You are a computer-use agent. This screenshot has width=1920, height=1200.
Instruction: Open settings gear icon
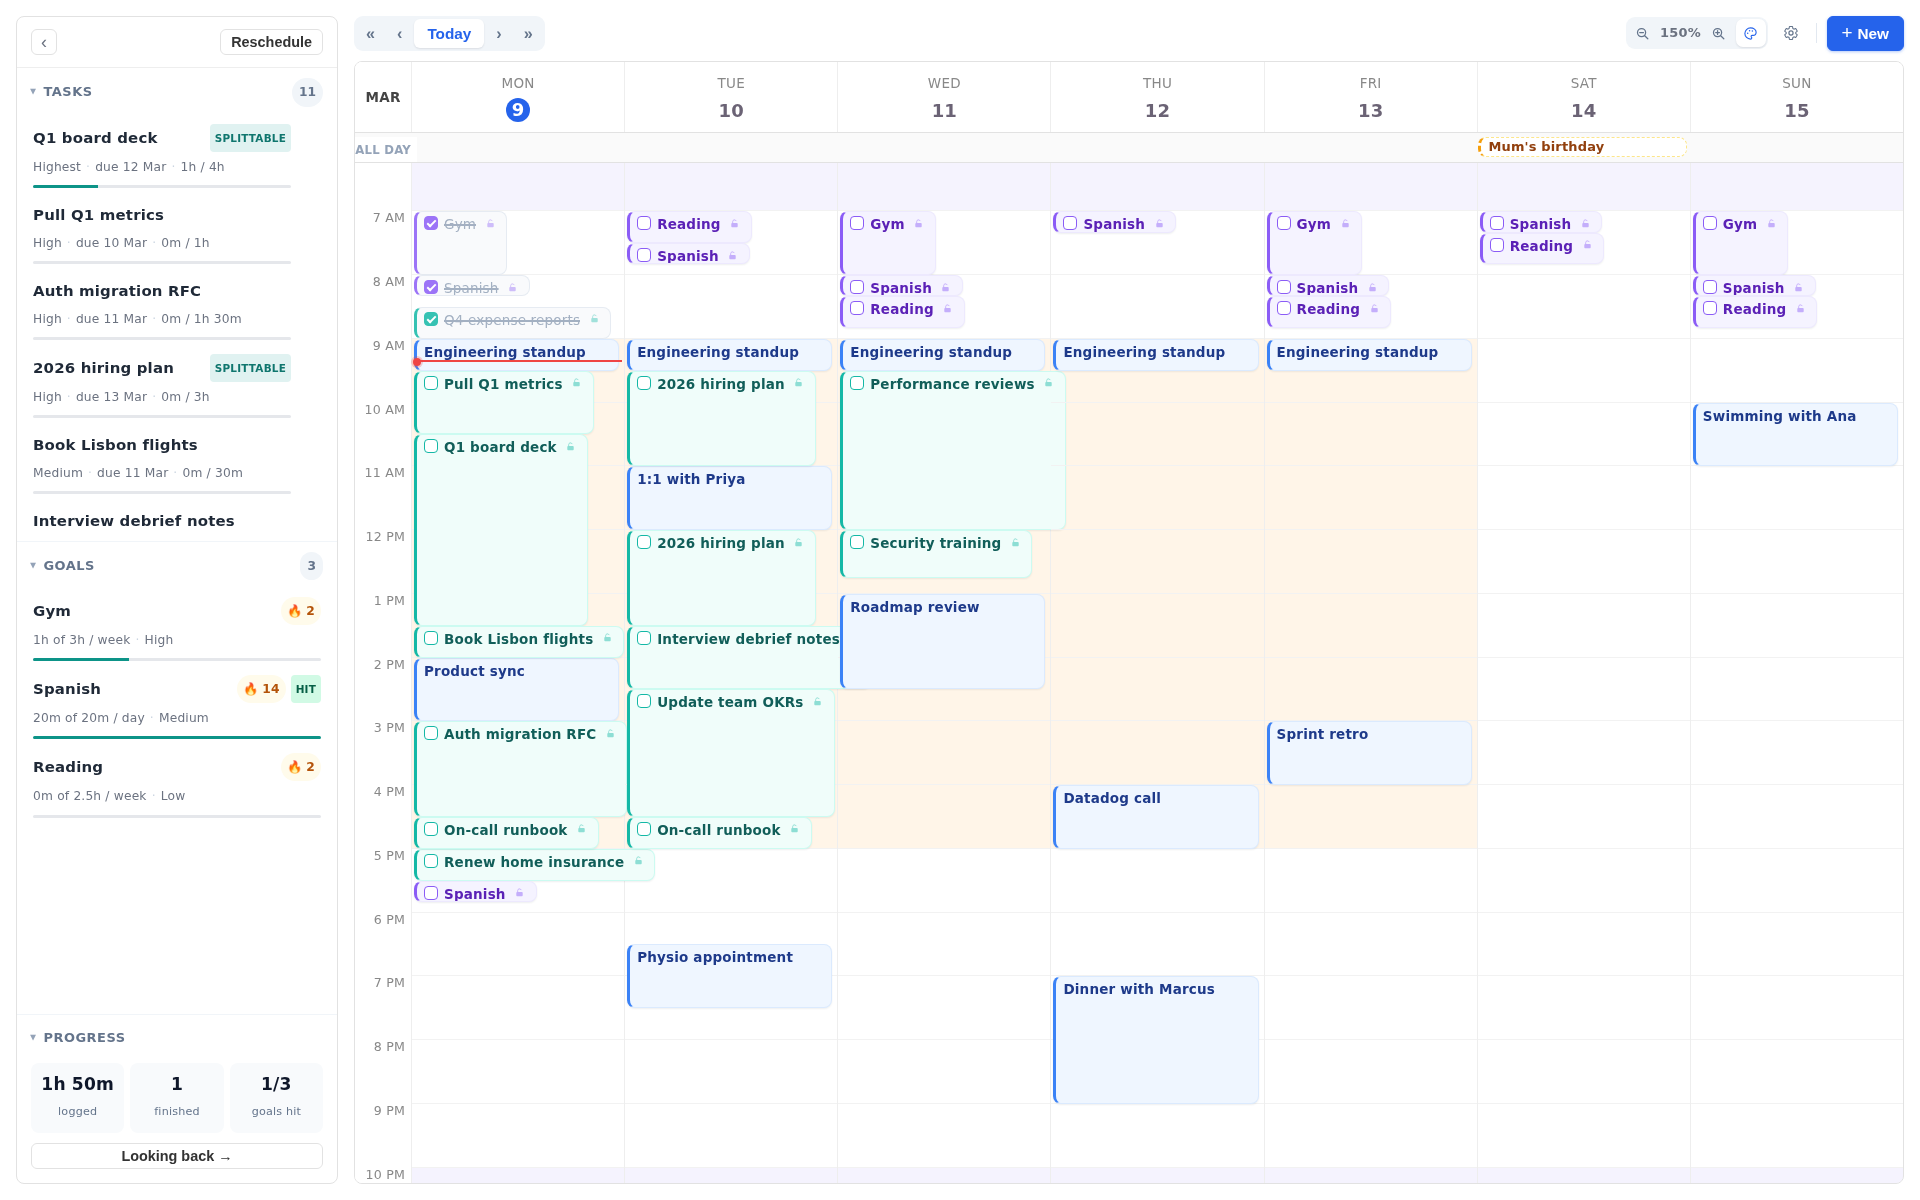pos(1791,33)
